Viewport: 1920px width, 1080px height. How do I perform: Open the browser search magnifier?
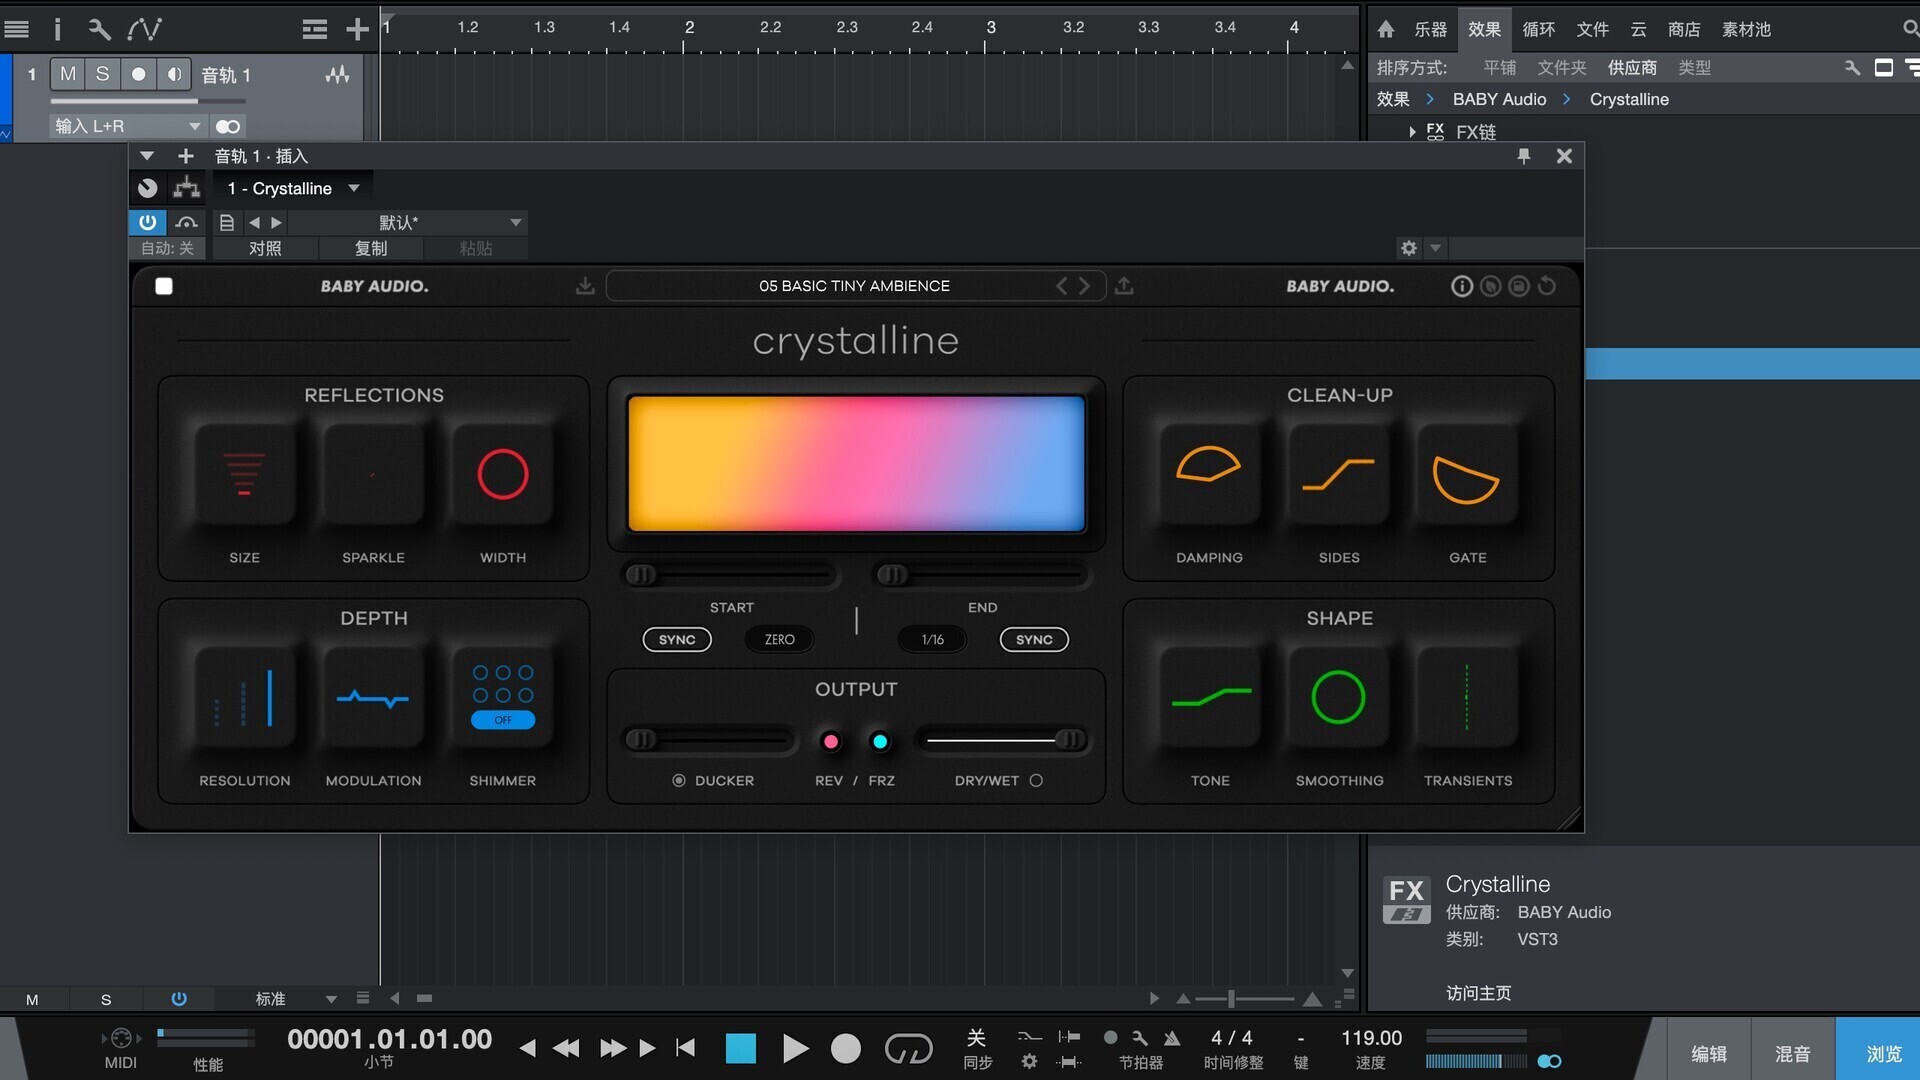click(1911, 29)
